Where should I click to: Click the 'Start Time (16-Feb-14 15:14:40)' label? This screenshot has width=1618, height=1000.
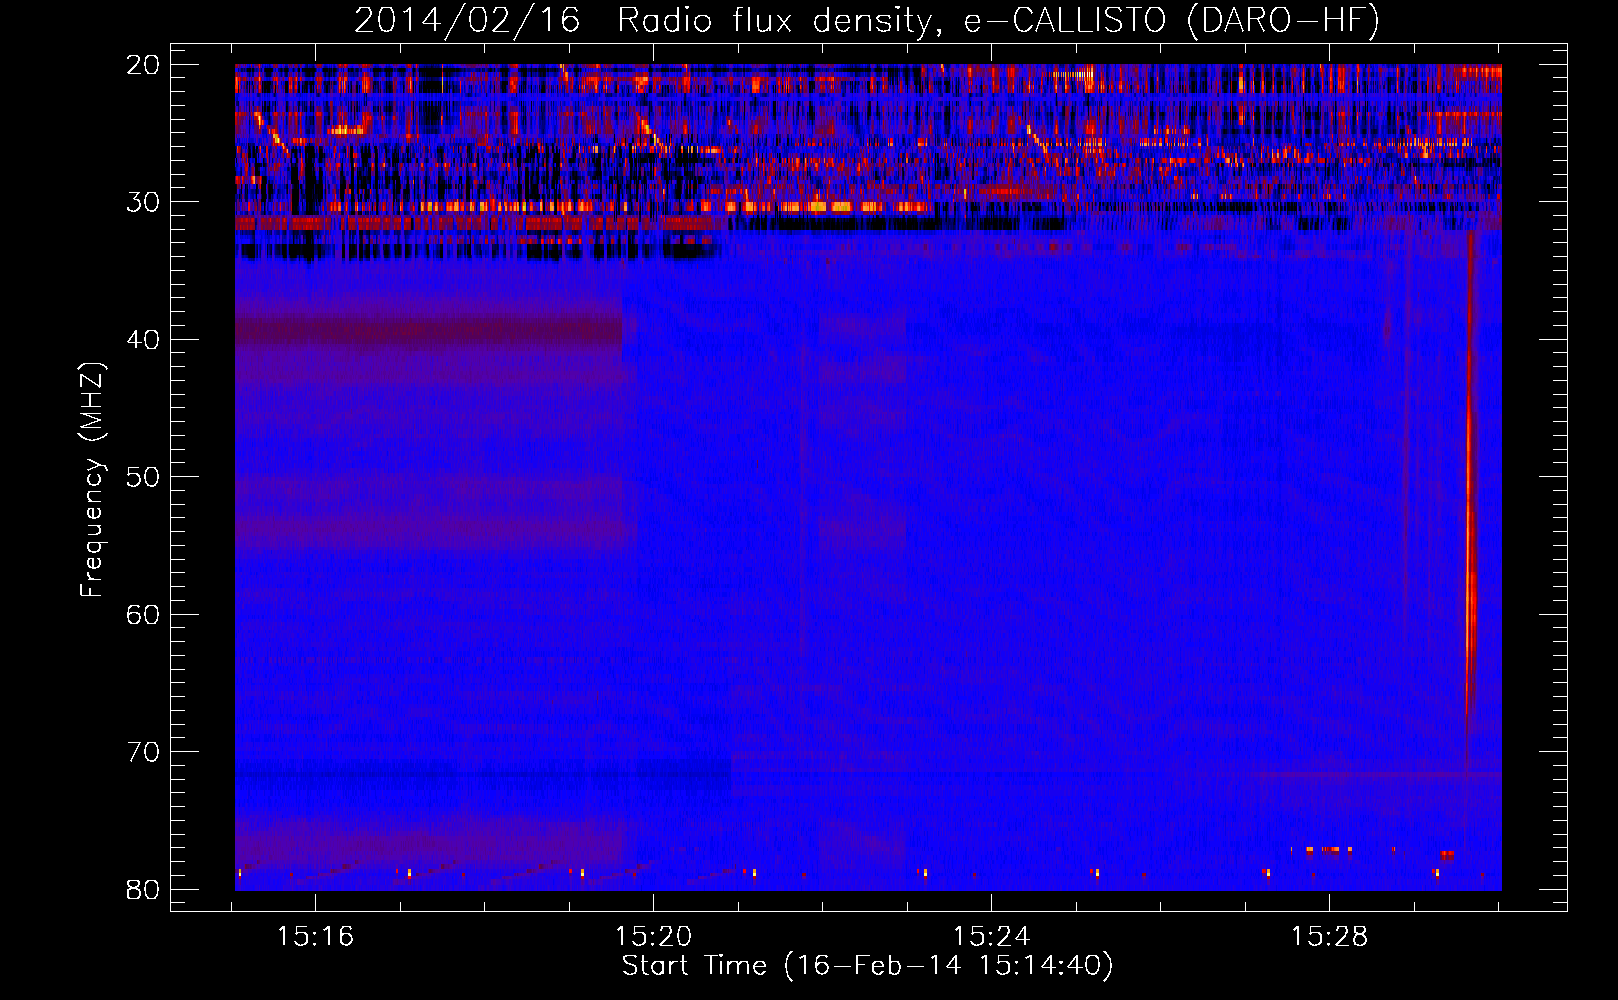point(867,966)
